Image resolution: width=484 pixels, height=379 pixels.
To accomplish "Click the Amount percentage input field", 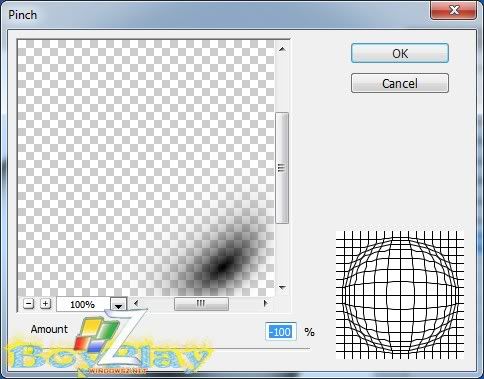I will (281, 332).
